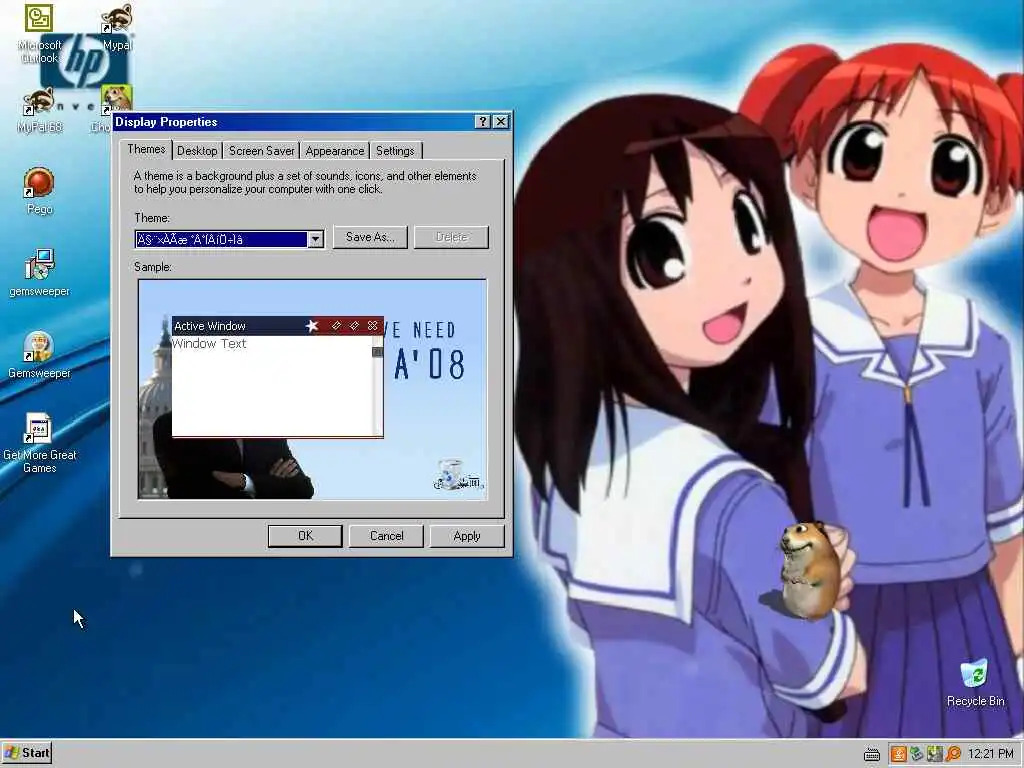Screen dimensions: 1024x768
Task: Click the orange system tray icon
Action: point(899,754)
